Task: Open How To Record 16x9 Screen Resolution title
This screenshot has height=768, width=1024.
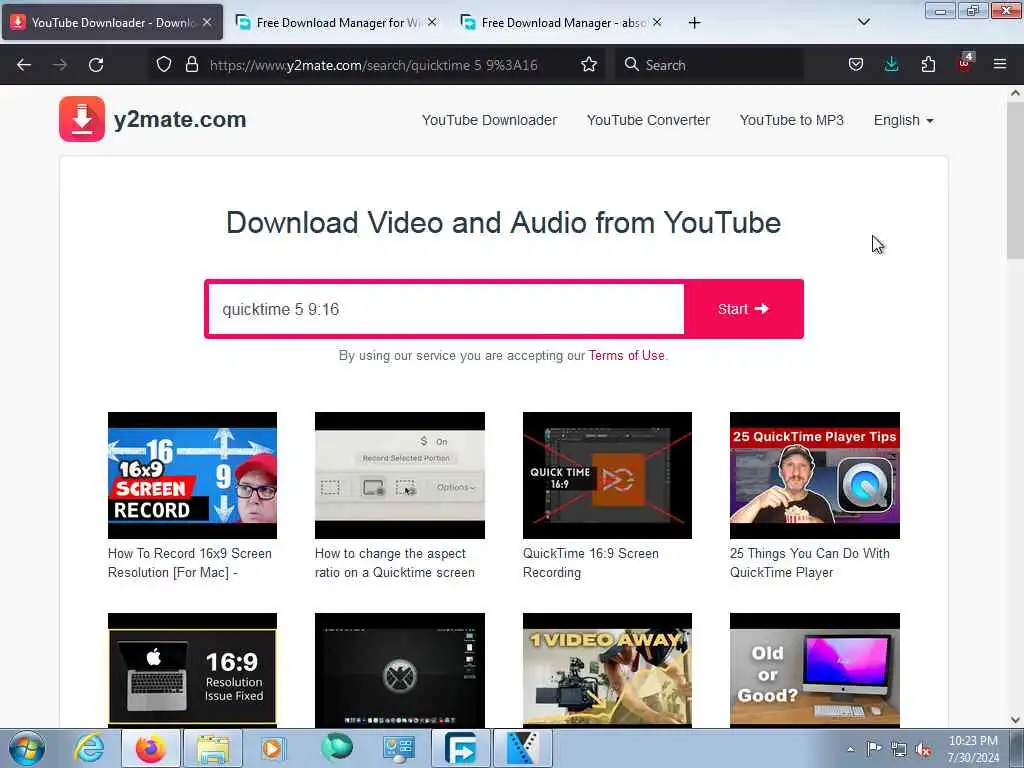Action: click(x=189, y=563)
